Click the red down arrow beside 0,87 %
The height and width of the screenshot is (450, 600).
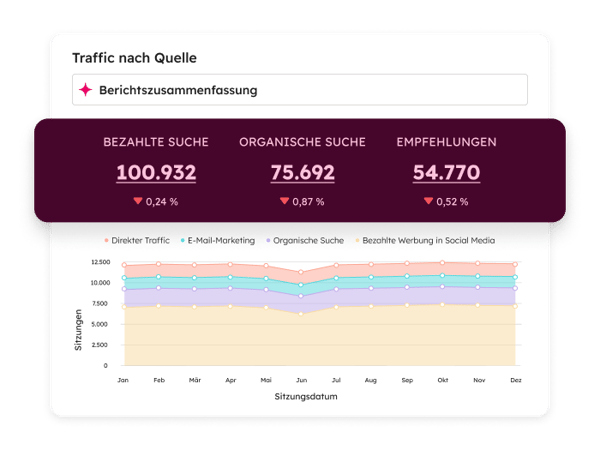click(284, 201)
